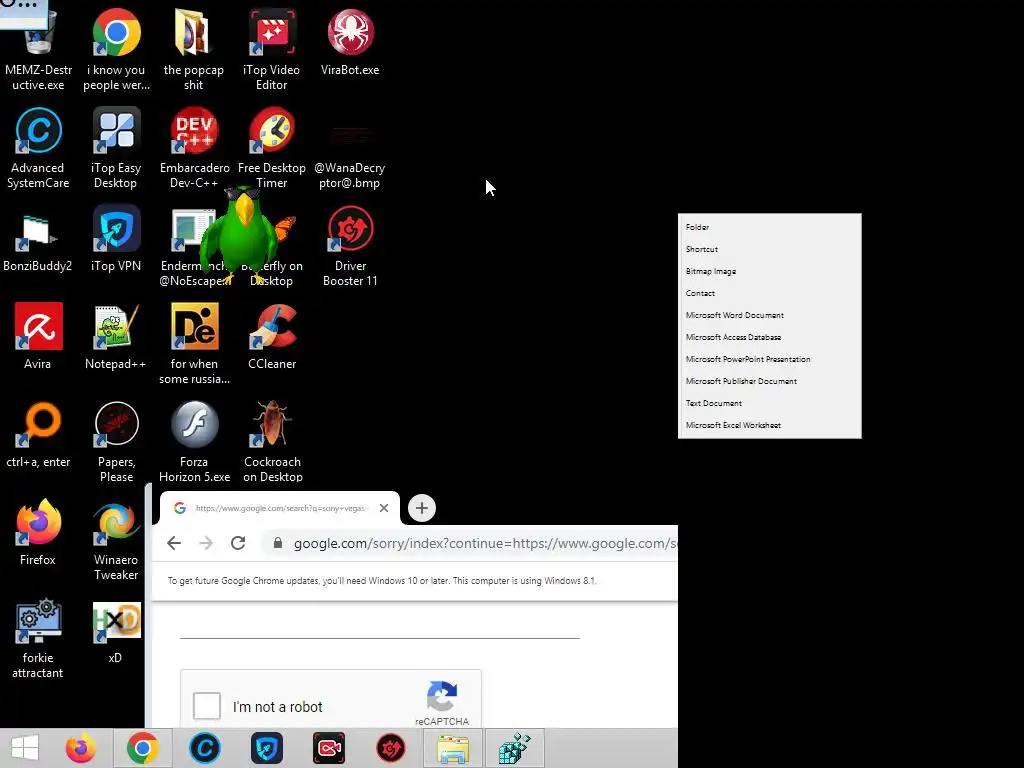
Task: View site info via the lock icon
Action: coord(278,543)
